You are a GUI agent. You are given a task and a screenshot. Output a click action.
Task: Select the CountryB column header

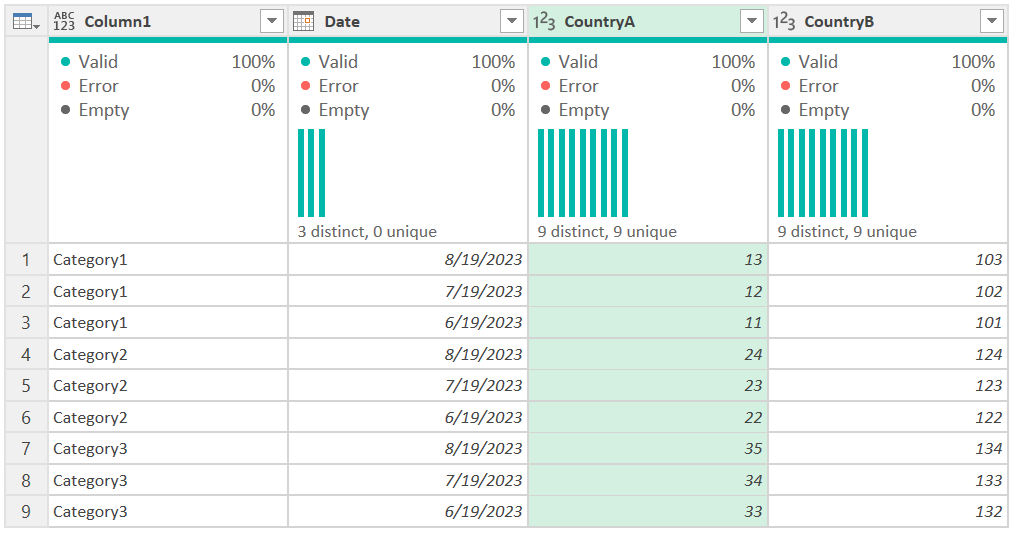[888, 21]
